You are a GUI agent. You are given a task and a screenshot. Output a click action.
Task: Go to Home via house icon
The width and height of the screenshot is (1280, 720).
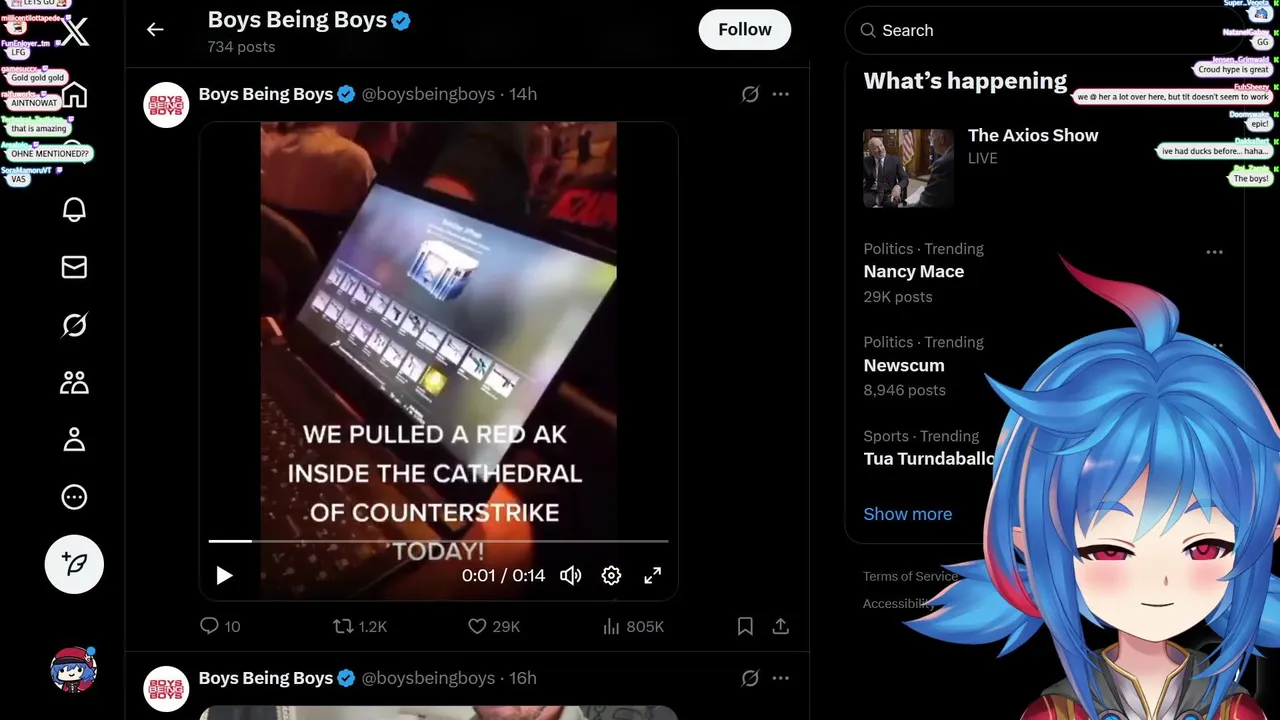pyautogui.click(x=74, y=95)
